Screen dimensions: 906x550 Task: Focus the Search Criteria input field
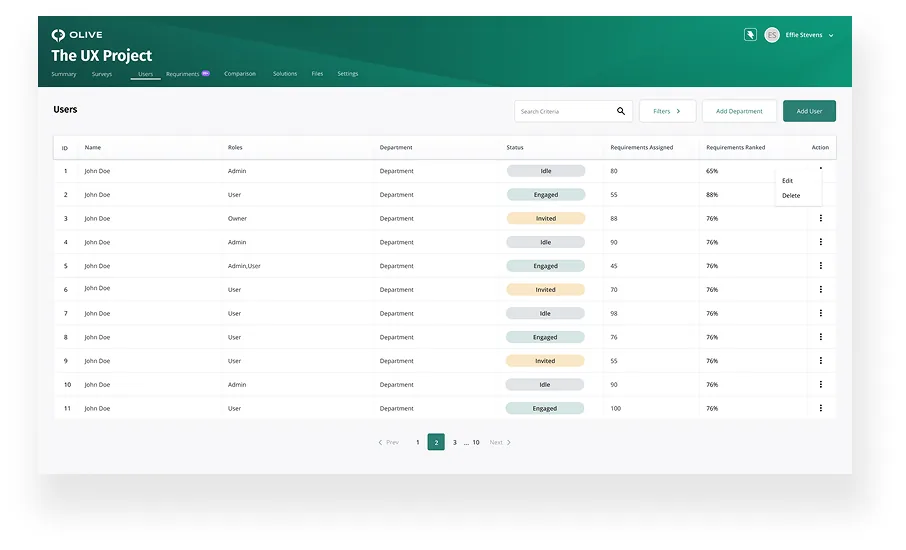pyautogui.click(x=573, y=111)
